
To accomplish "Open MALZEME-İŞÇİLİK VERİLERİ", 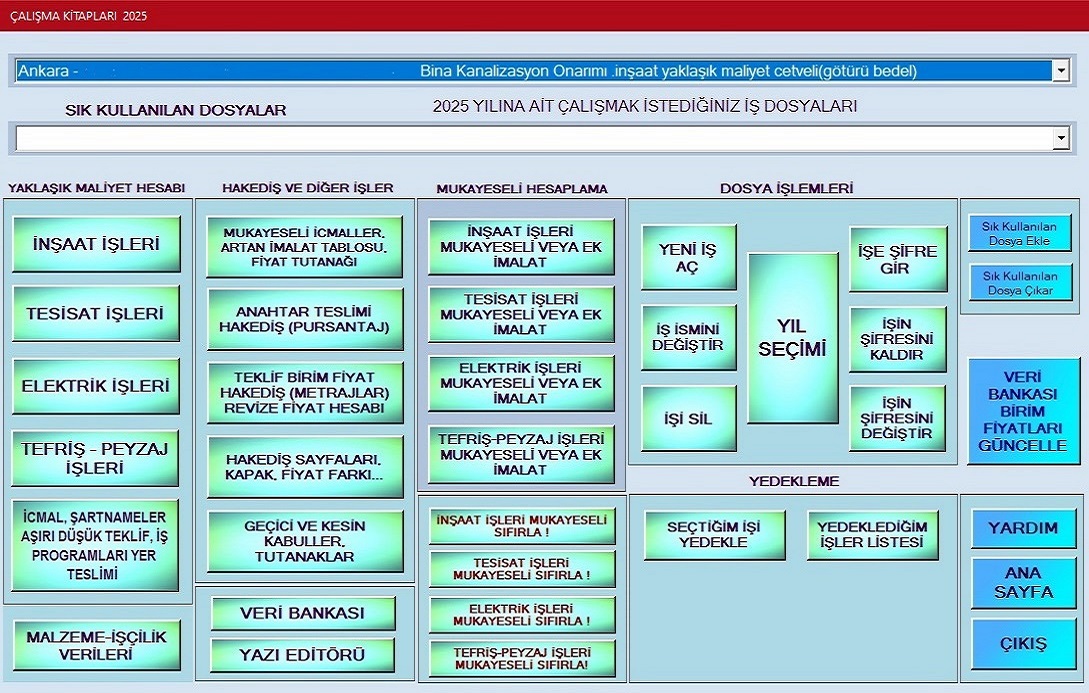I will (x=96, y=645).
